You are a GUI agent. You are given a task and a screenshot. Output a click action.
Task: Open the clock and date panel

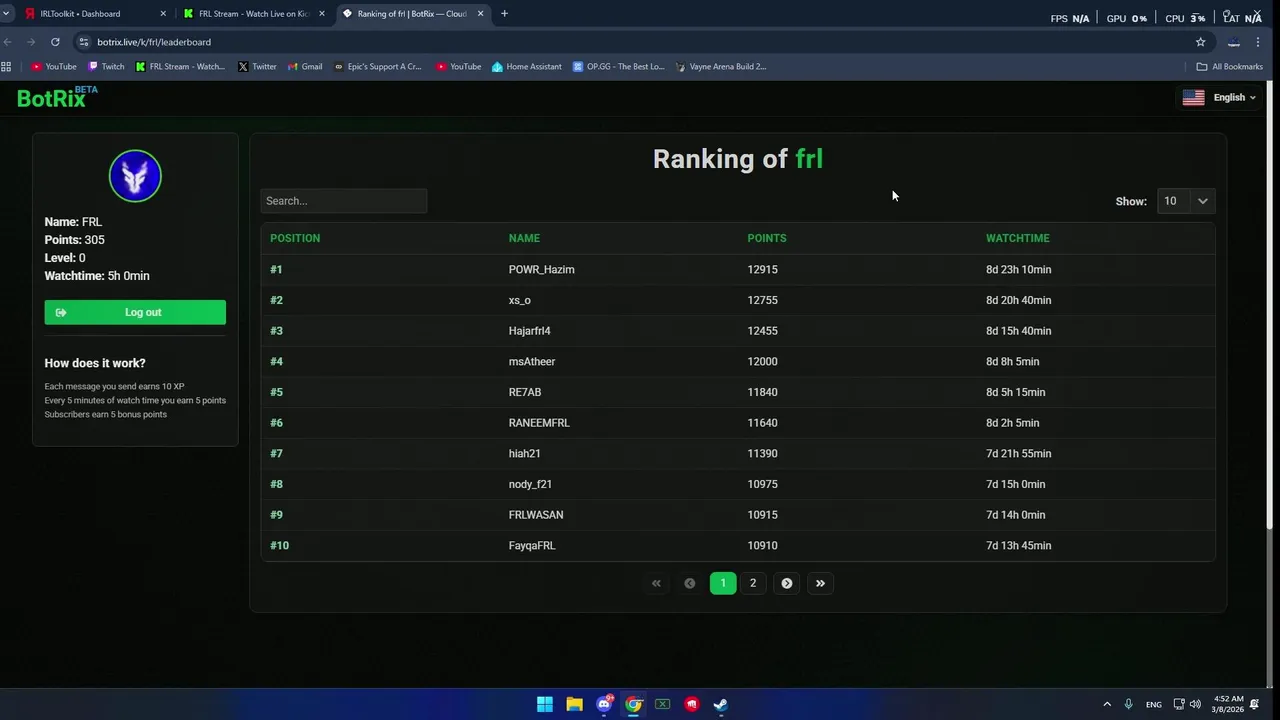point(1229,704)
